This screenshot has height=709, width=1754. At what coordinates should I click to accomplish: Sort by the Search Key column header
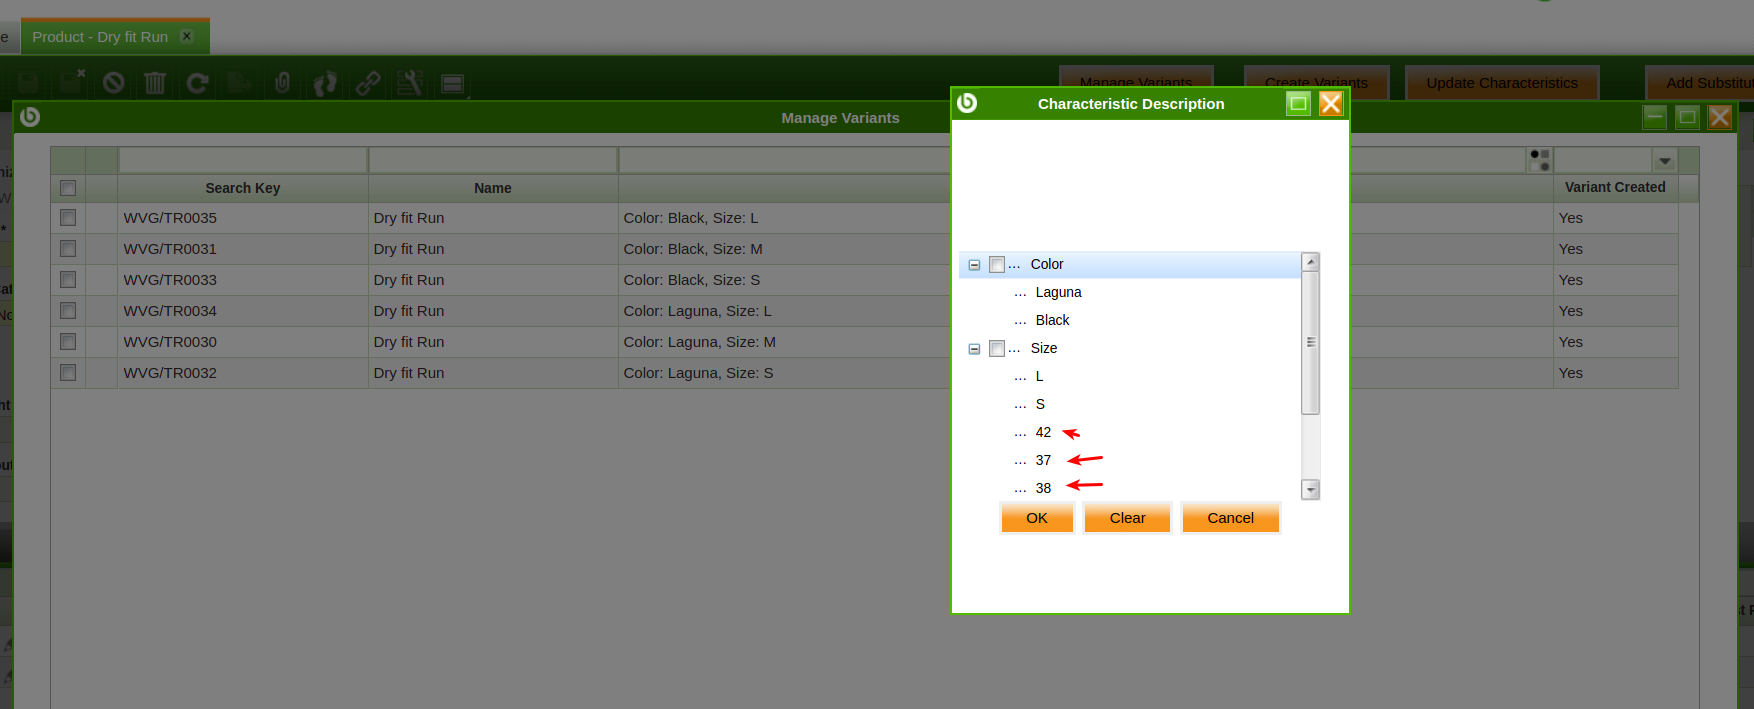coord(243,188)
